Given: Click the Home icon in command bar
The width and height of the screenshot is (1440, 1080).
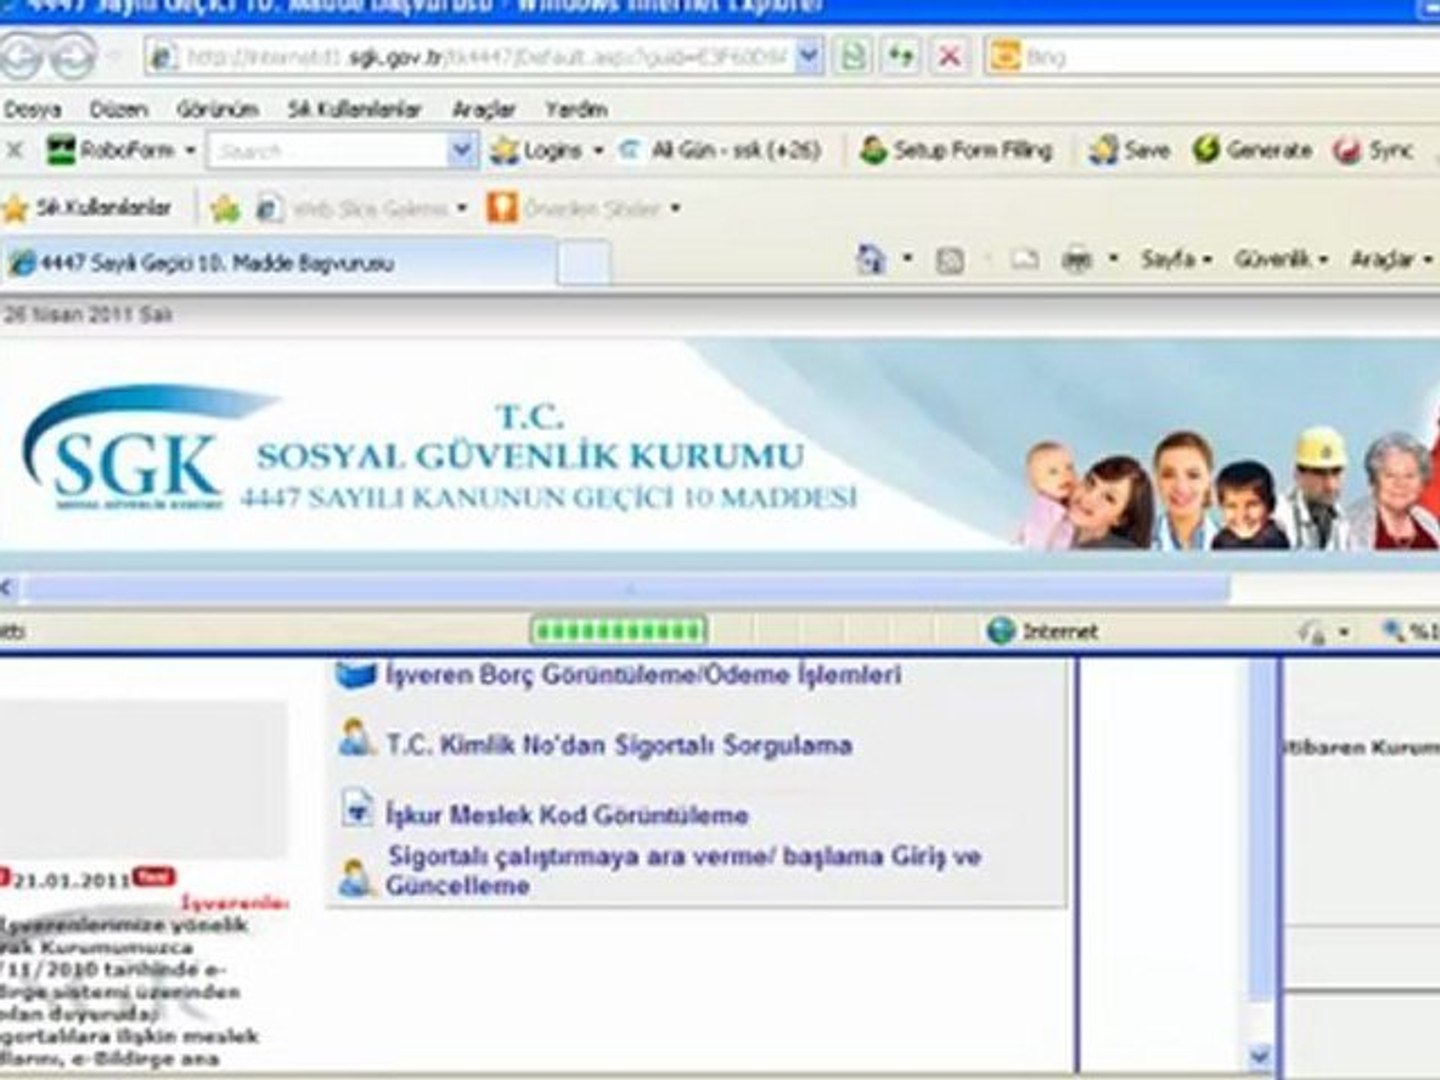Looking at the screenshot, I should [871, 260].
